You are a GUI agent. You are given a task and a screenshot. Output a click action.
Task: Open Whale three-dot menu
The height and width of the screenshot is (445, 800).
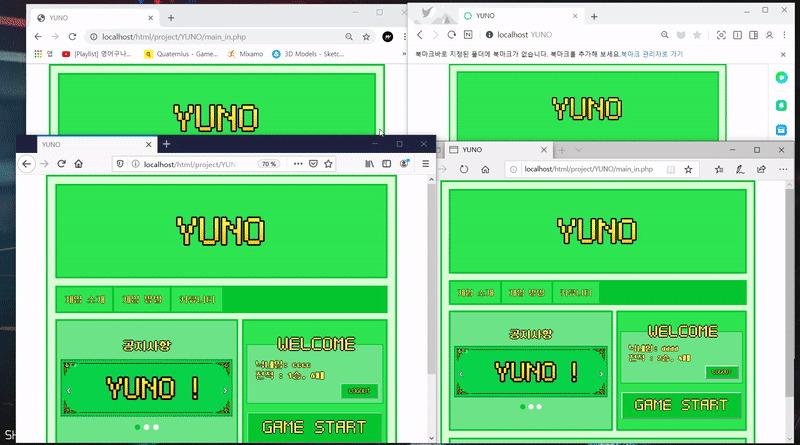tap(785, 35)
